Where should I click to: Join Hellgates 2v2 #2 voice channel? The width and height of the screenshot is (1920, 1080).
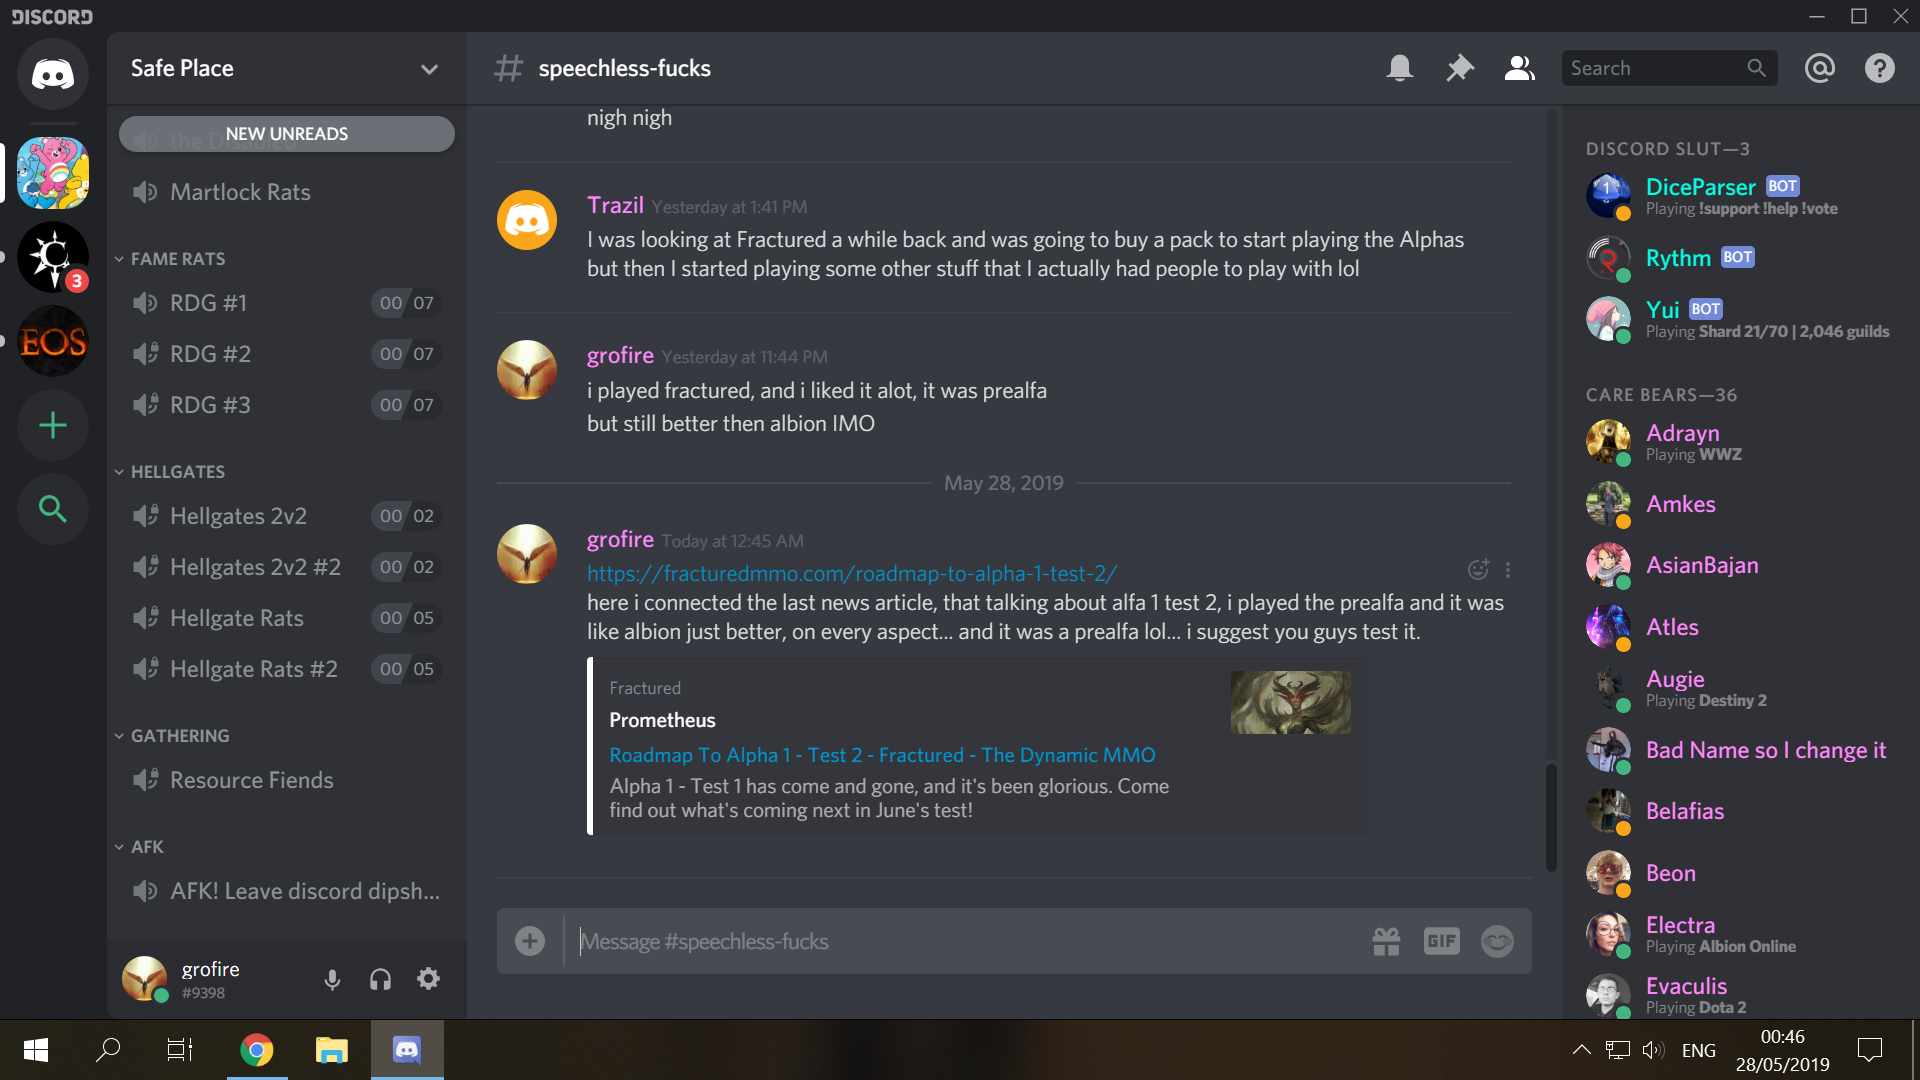pos(286,567)
